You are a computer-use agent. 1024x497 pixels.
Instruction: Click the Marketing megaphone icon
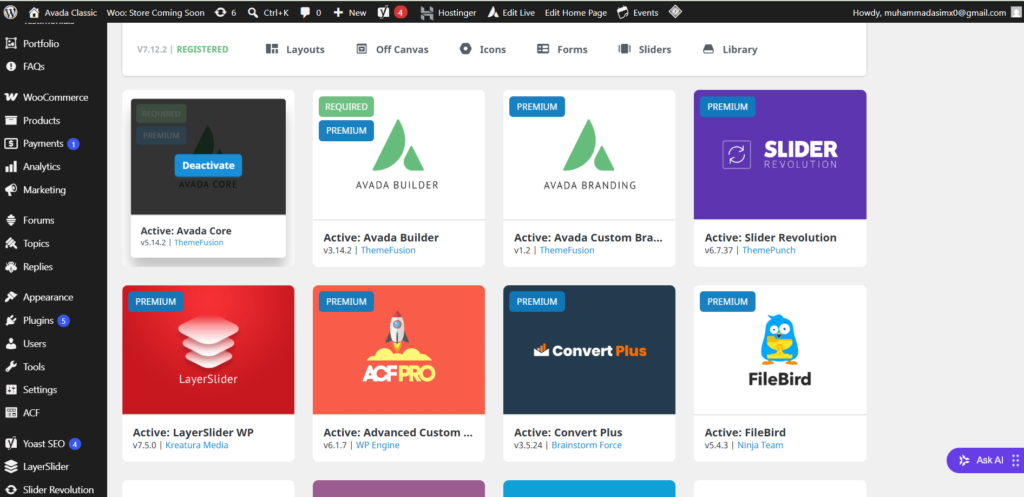tap(10, 190)
